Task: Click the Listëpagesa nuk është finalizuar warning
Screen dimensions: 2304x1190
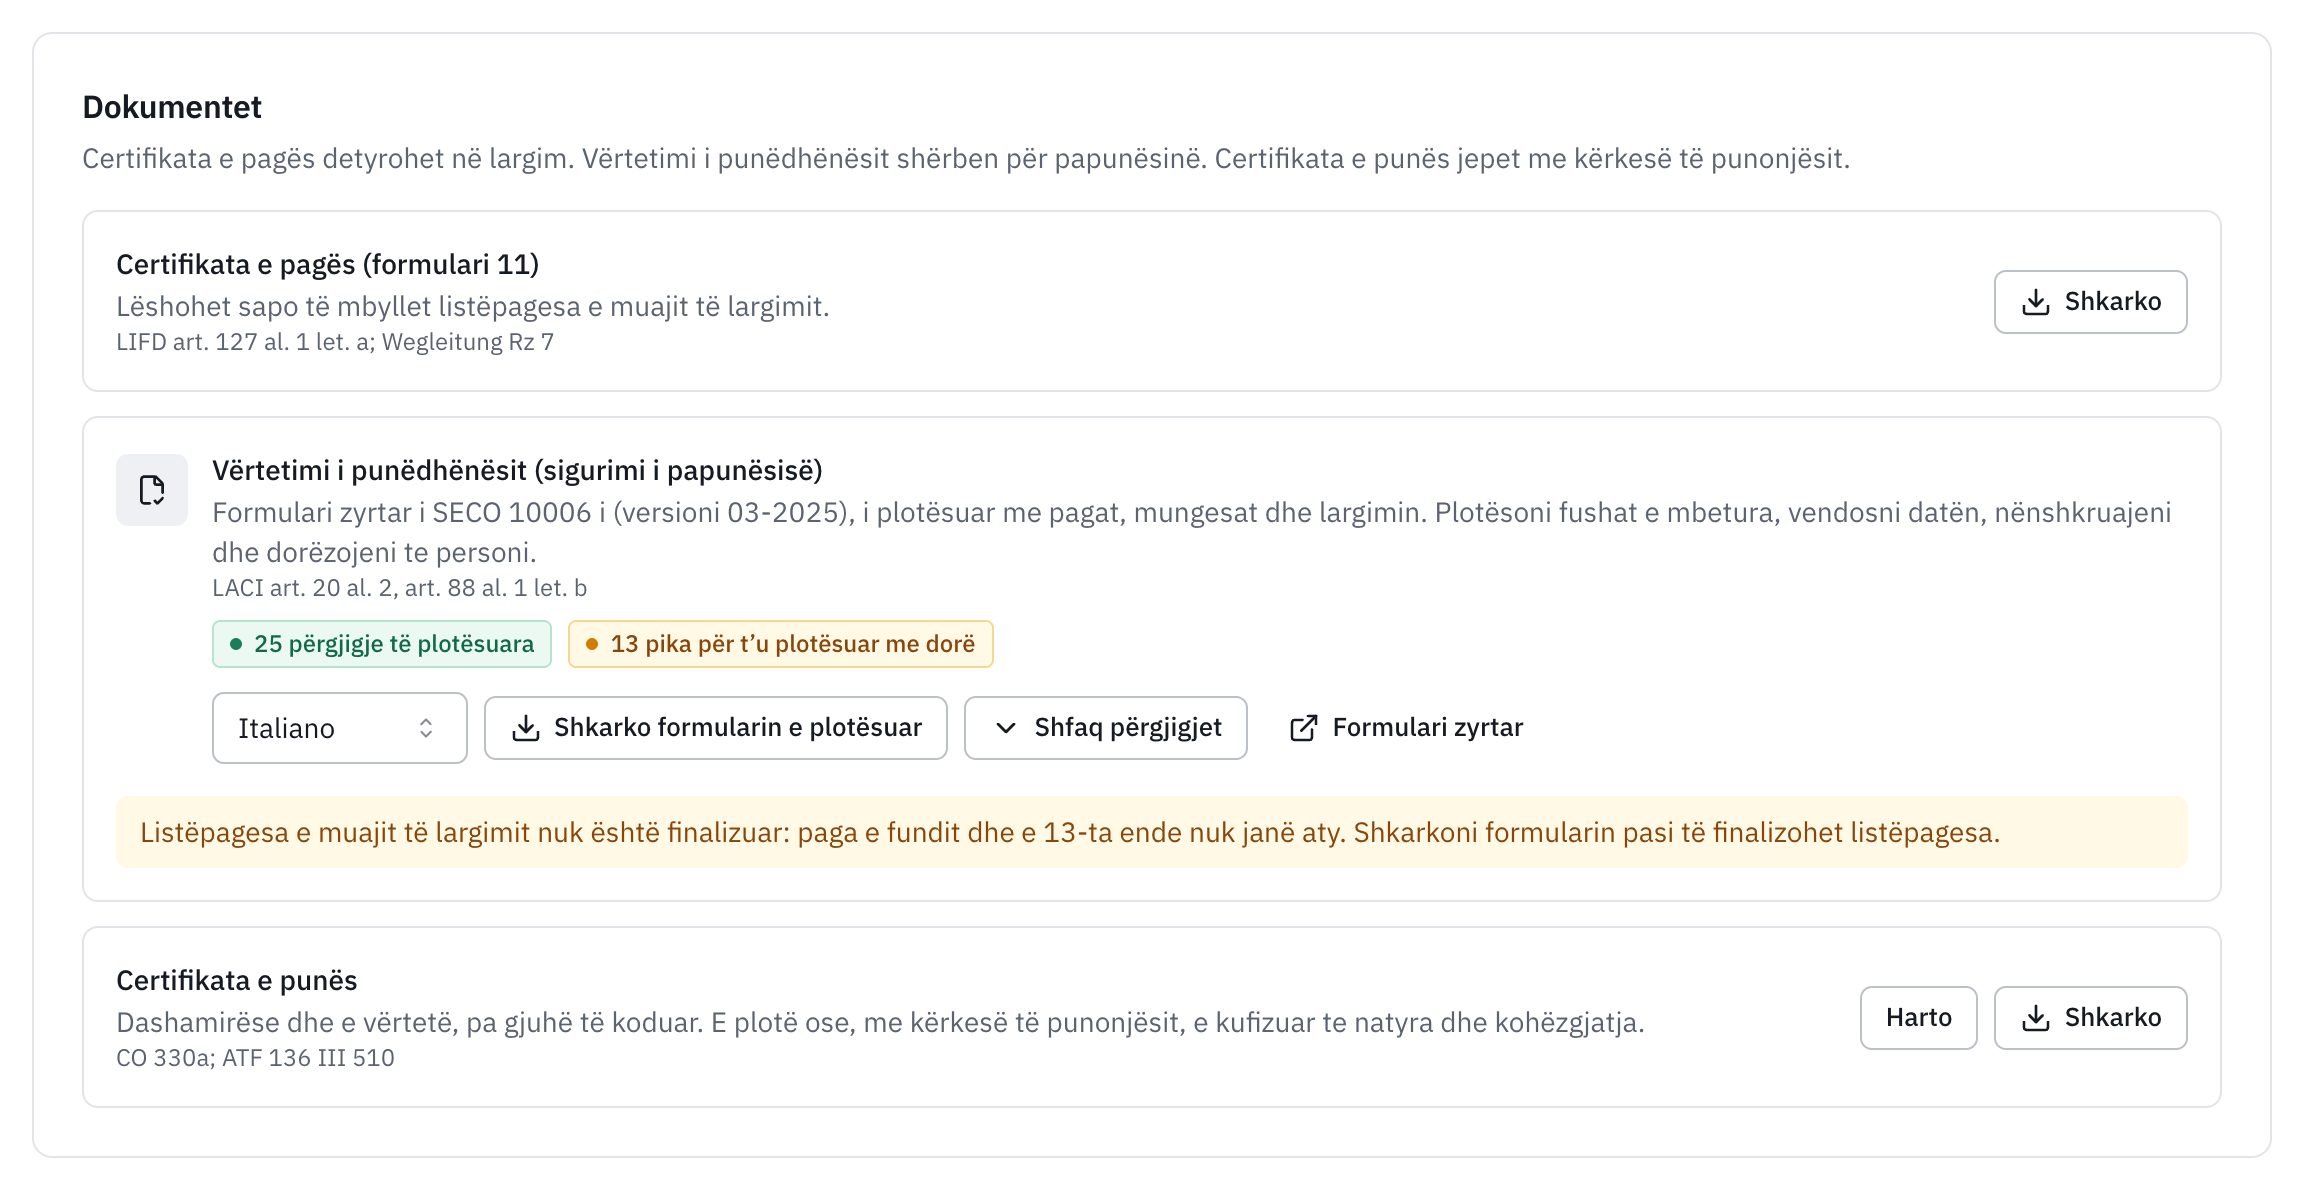Action: pos(1152,832)
